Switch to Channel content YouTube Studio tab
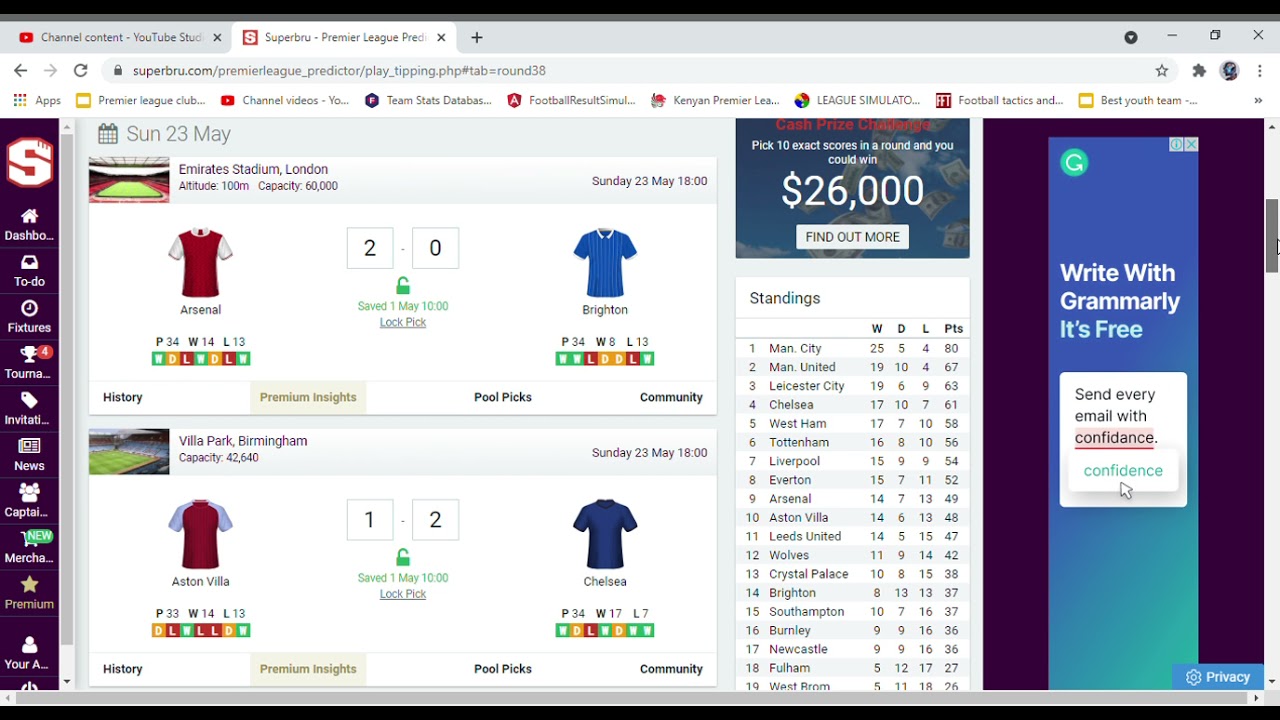The width and height of the screenshot is (1280, 720). click(120, 38)
